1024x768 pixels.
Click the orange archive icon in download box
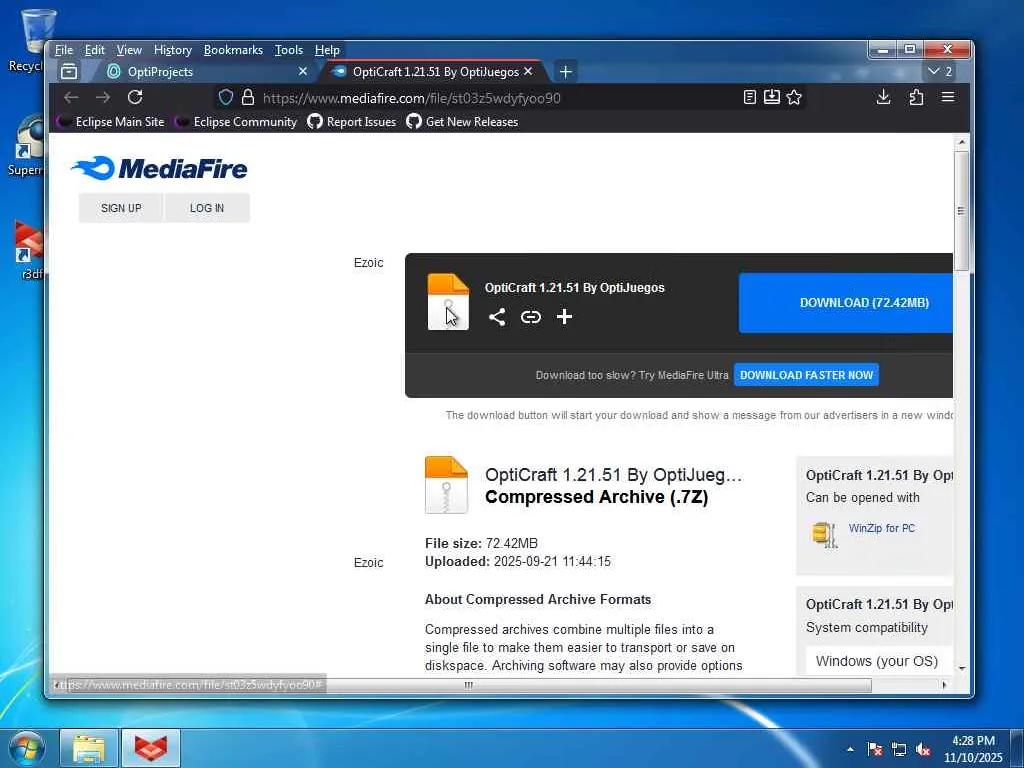click(448, 302)
